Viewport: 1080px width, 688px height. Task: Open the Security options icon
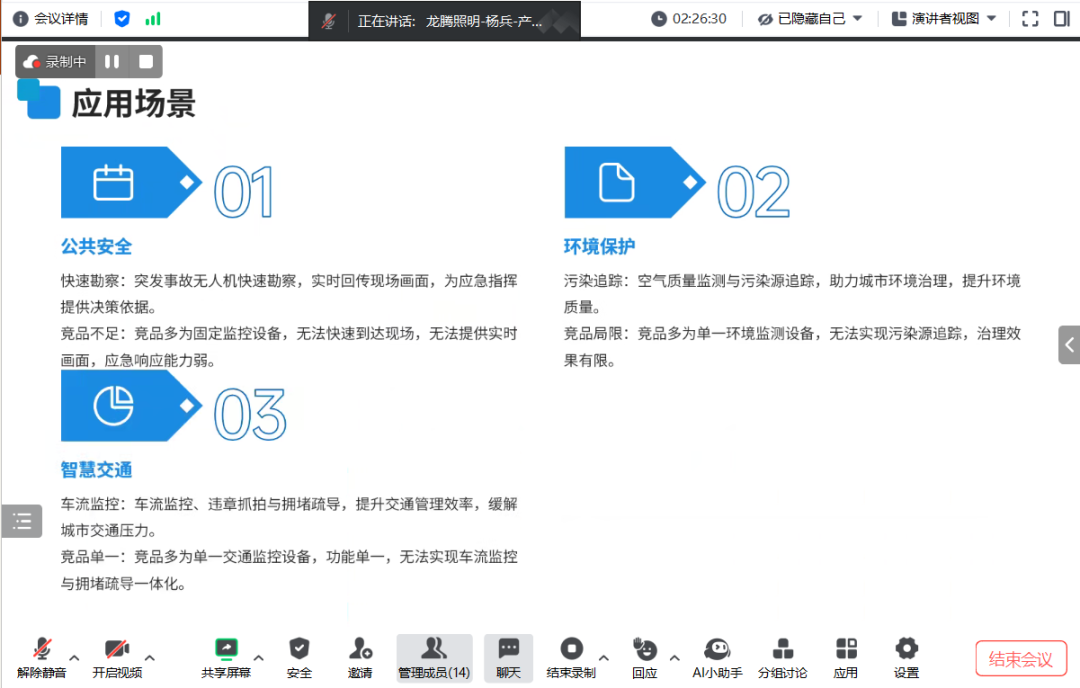(299, 656)
